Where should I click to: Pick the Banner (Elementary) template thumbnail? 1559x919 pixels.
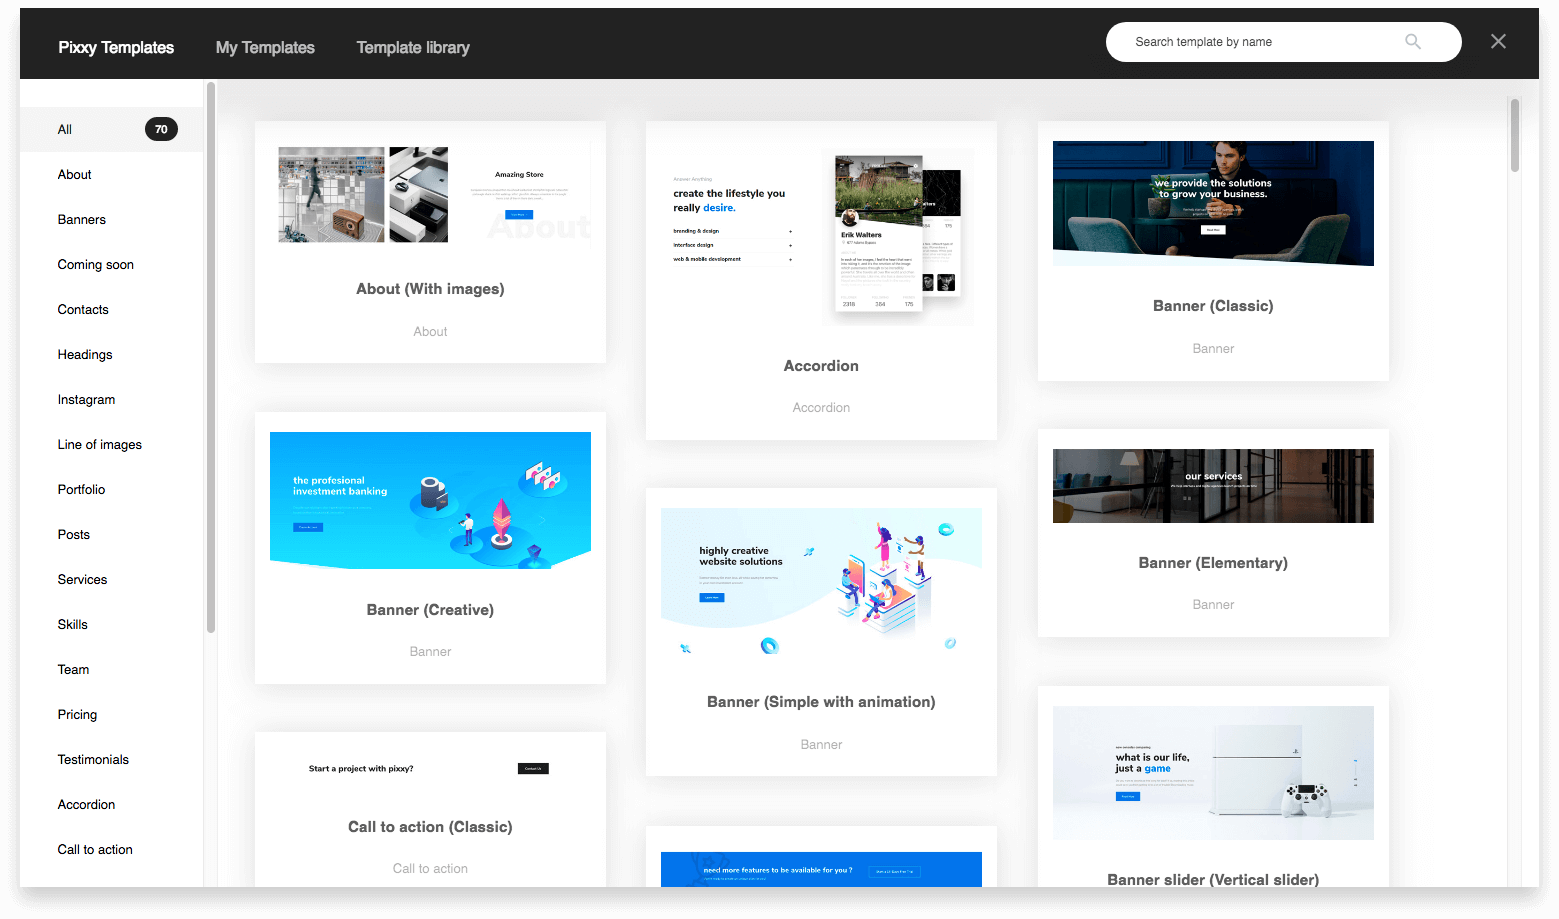coord(1213,486)
